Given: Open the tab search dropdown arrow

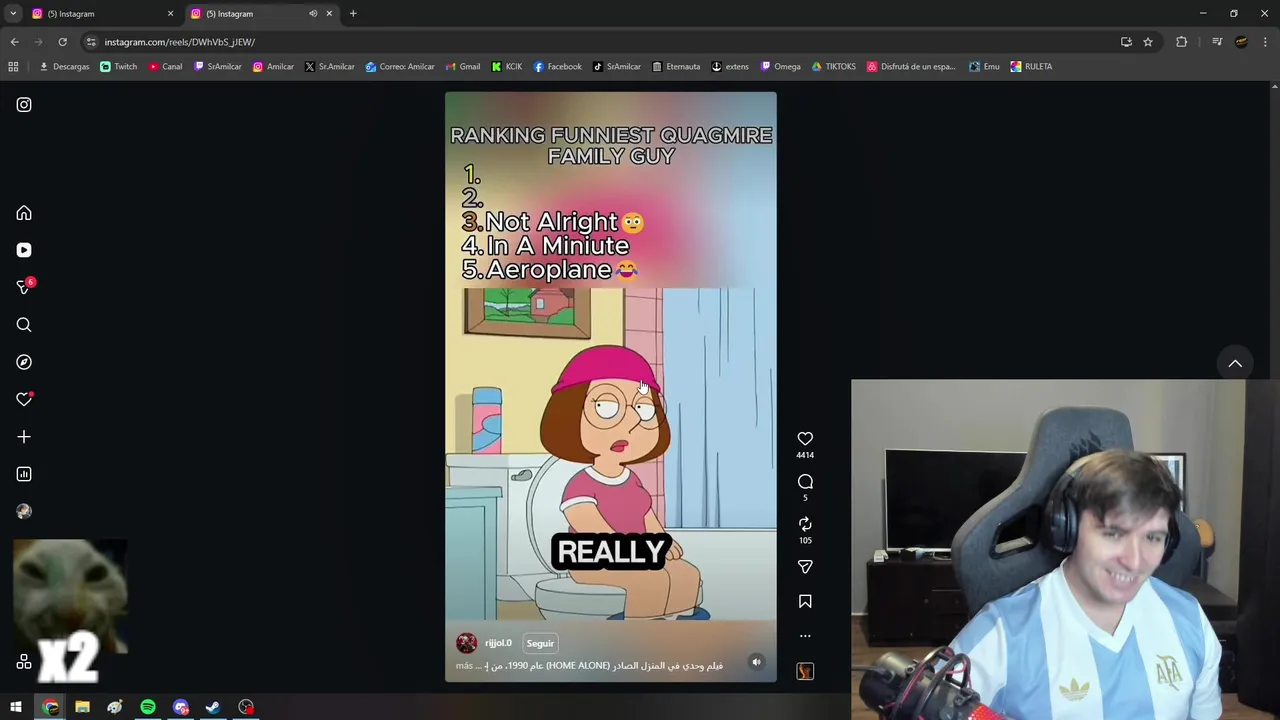Looking at the screenshot, I should coord(13,14).
